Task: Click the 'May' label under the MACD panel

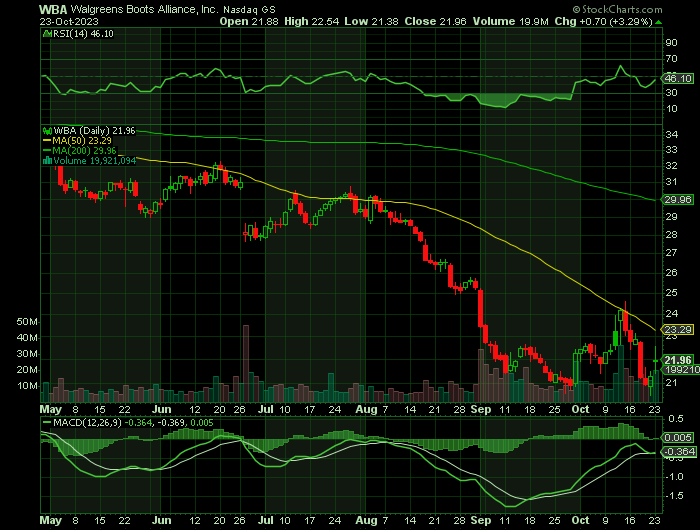Action: 50,520
